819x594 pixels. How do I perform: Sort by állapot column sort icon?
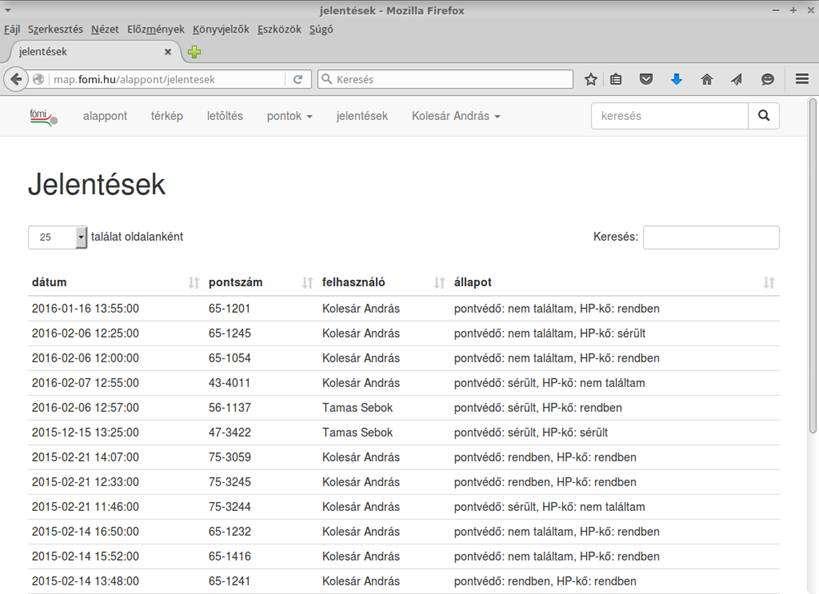click(x=769, y=283)
